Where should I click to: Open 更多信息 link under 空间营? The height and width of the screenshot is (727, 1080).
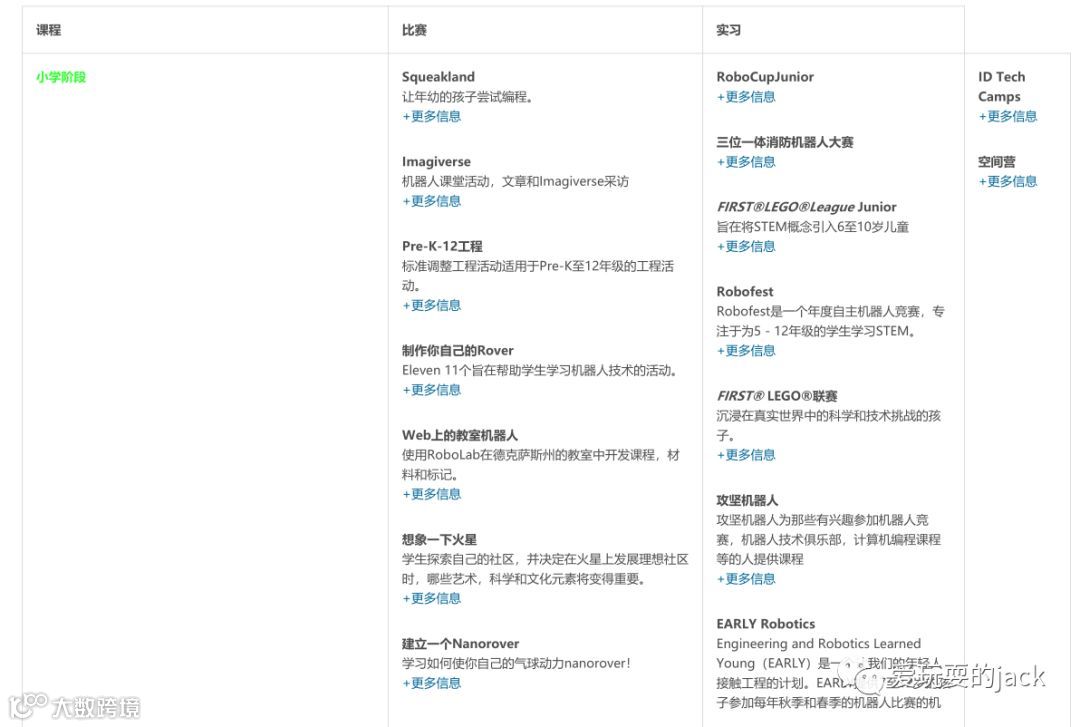click(1008, 181)
